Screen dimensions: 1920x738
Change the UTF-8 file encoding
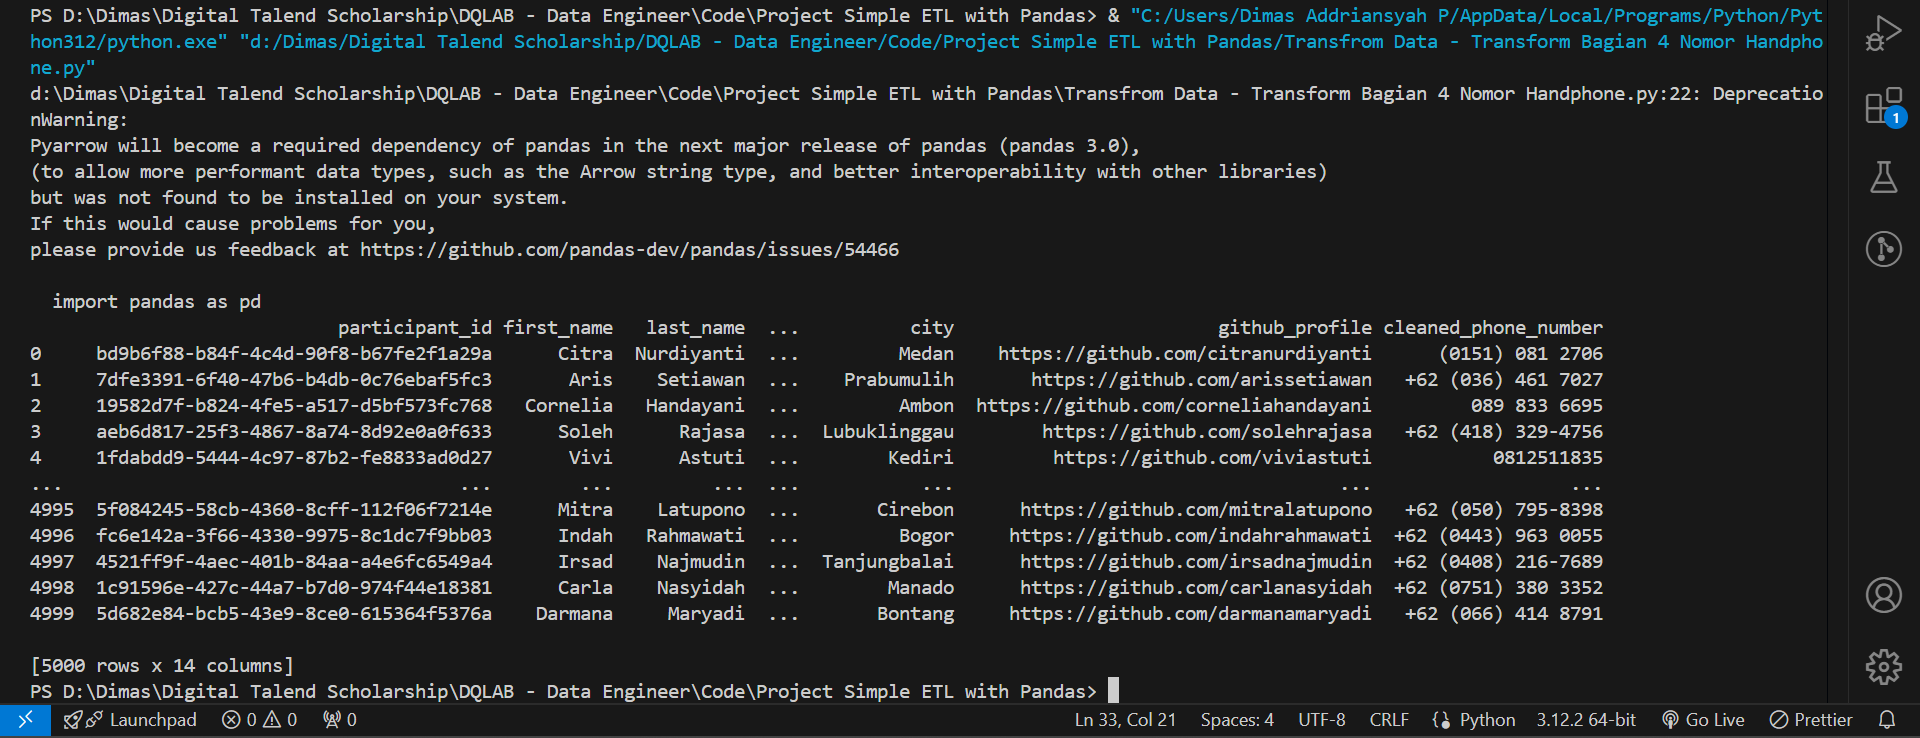[x=1321, y=720]
